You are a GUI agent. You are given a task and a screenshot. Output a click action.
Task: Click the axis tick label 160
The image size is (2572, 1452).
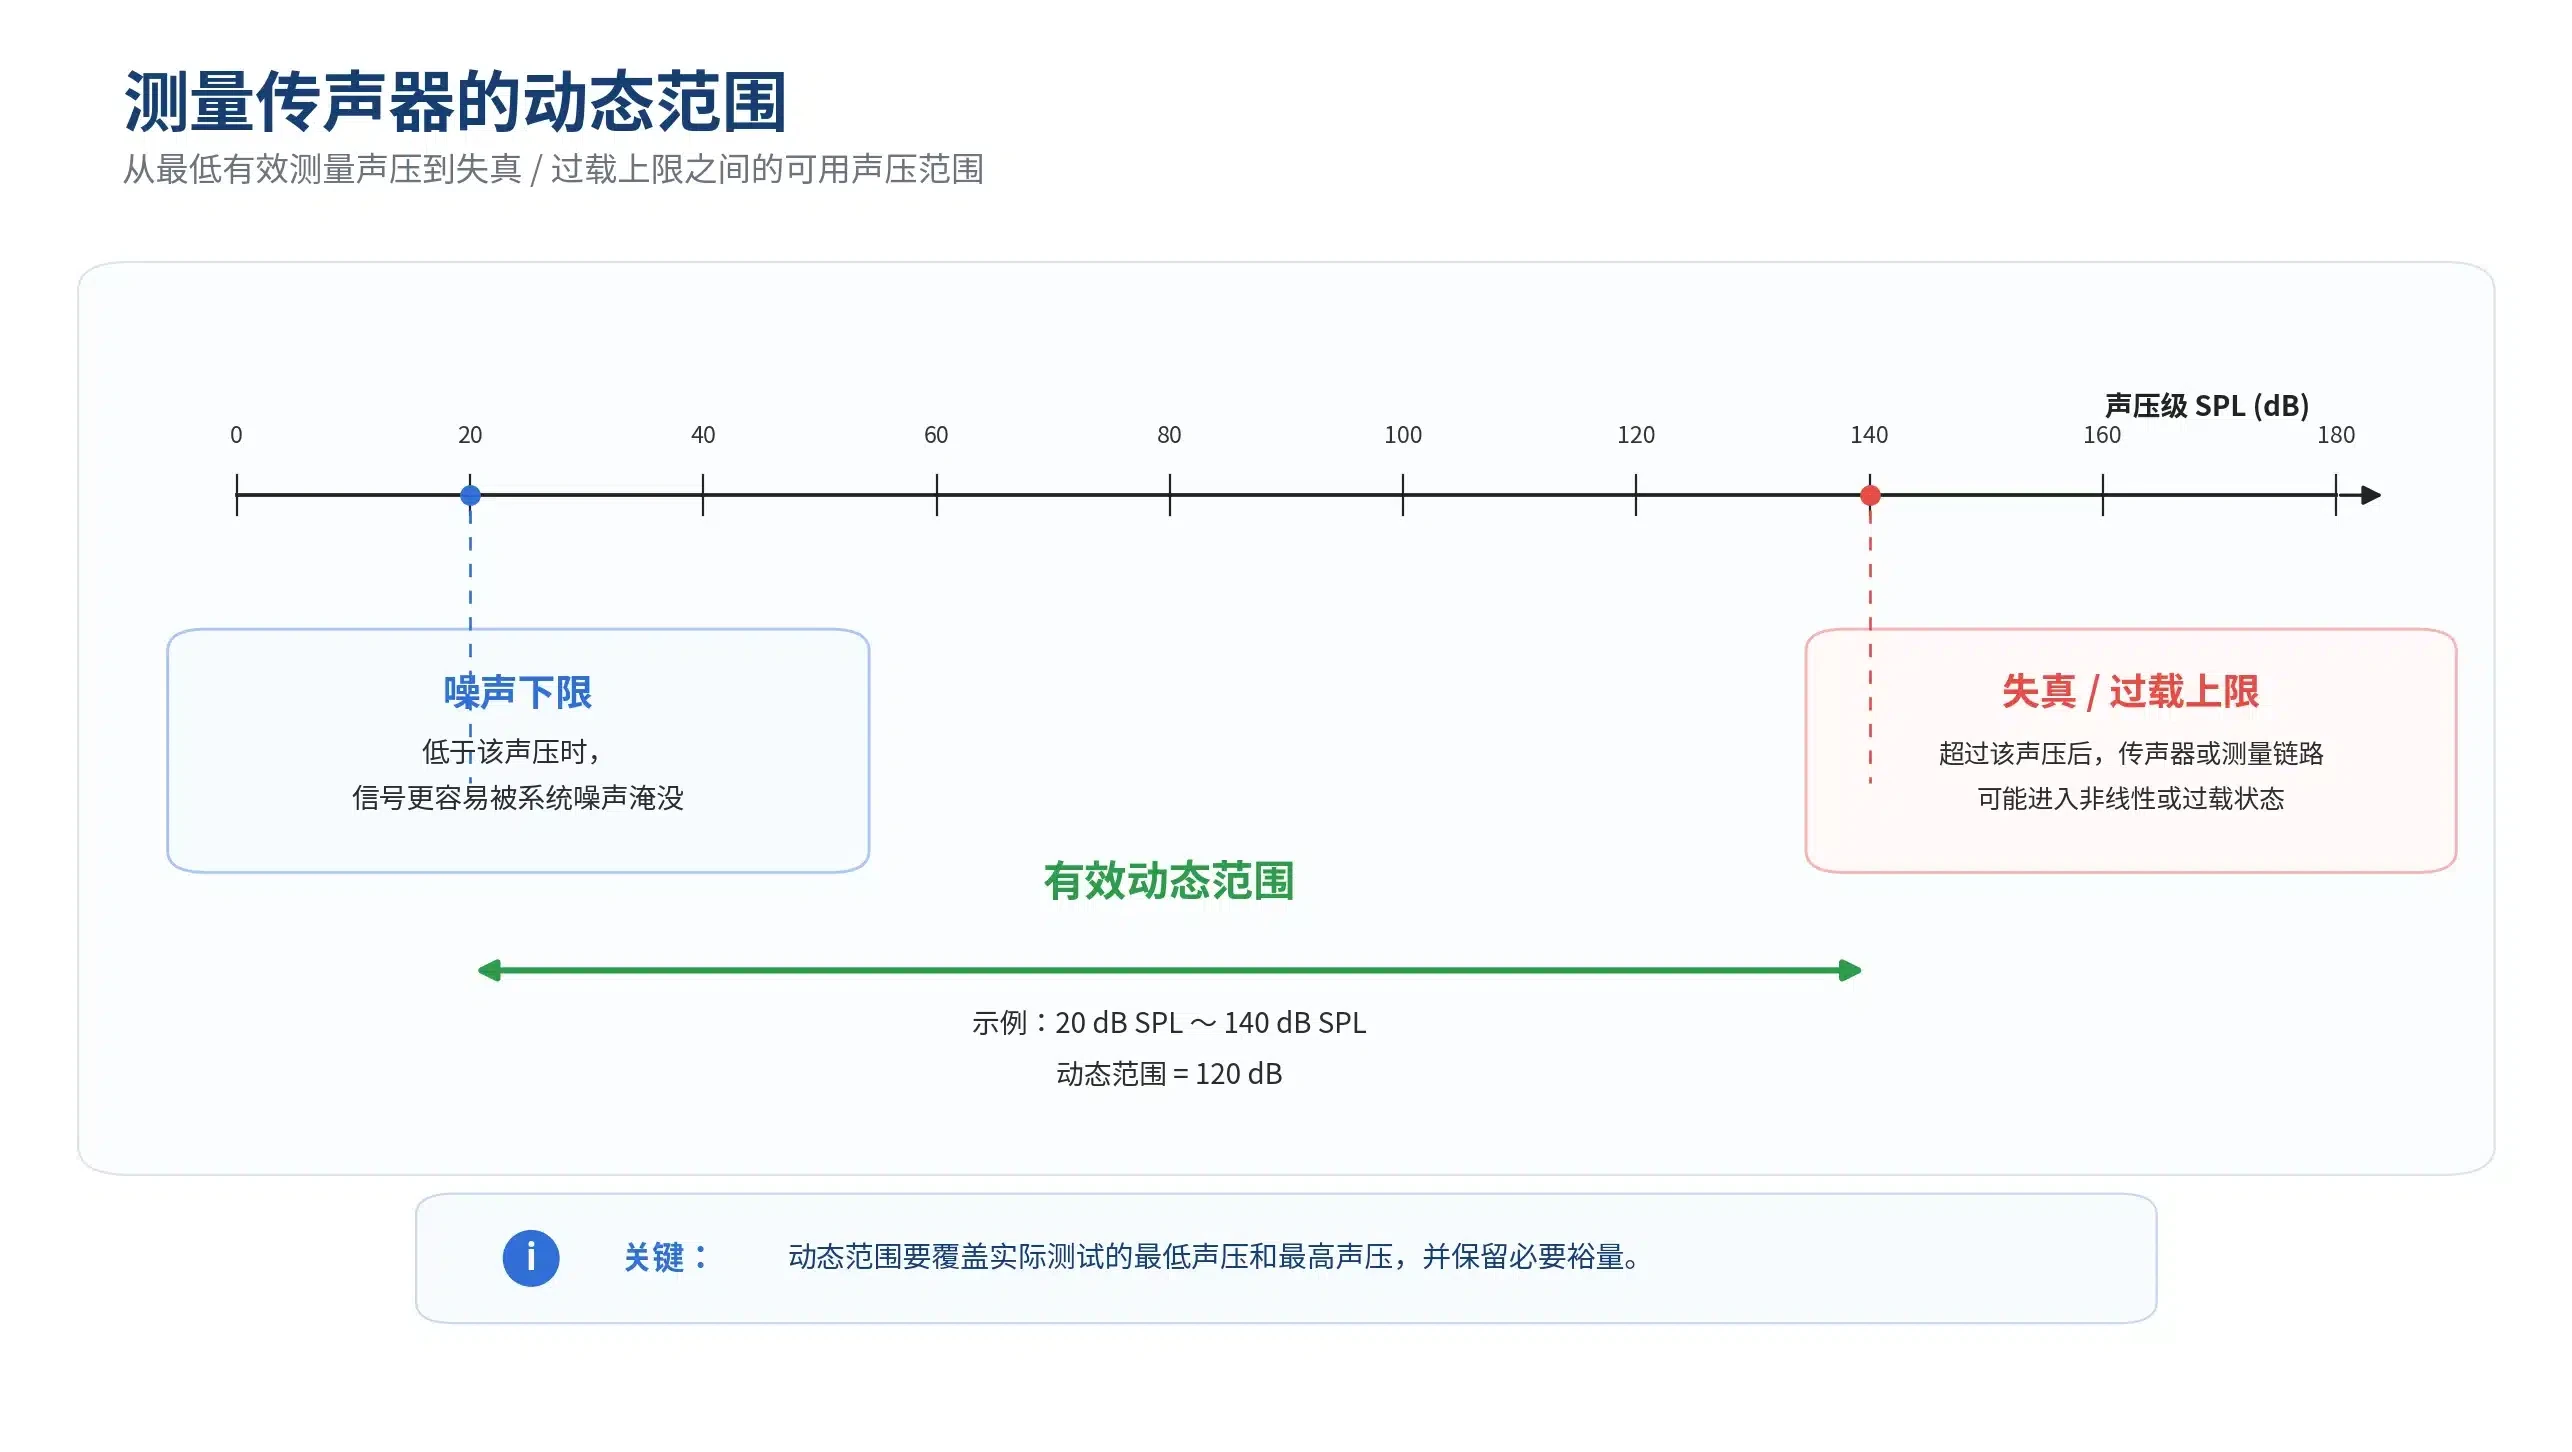[2102, 435]
